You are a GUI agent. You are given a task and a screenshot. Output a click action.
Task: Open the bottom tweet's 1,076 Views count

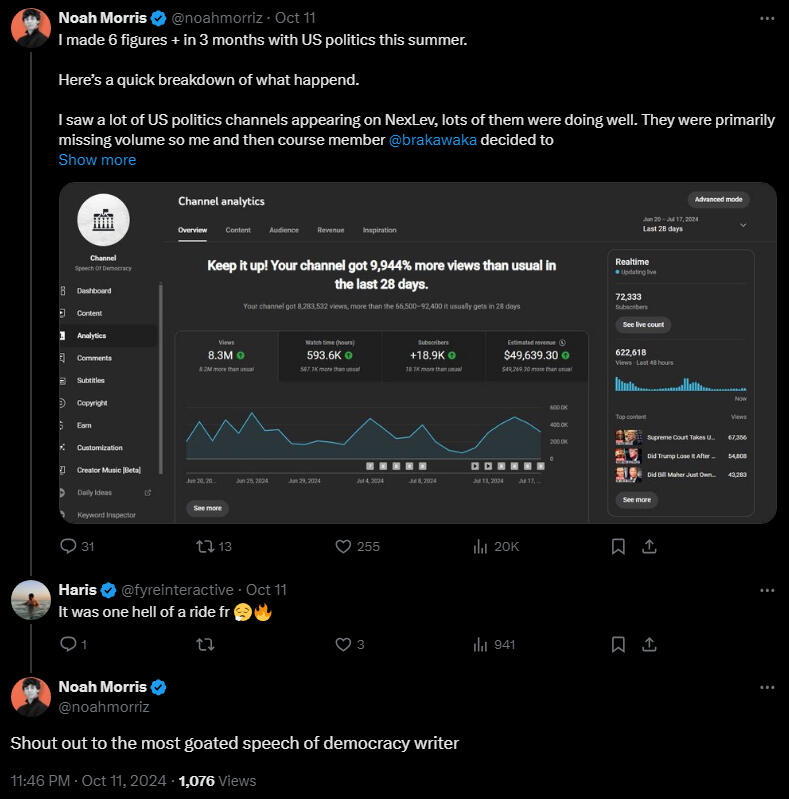click(216, 781)
